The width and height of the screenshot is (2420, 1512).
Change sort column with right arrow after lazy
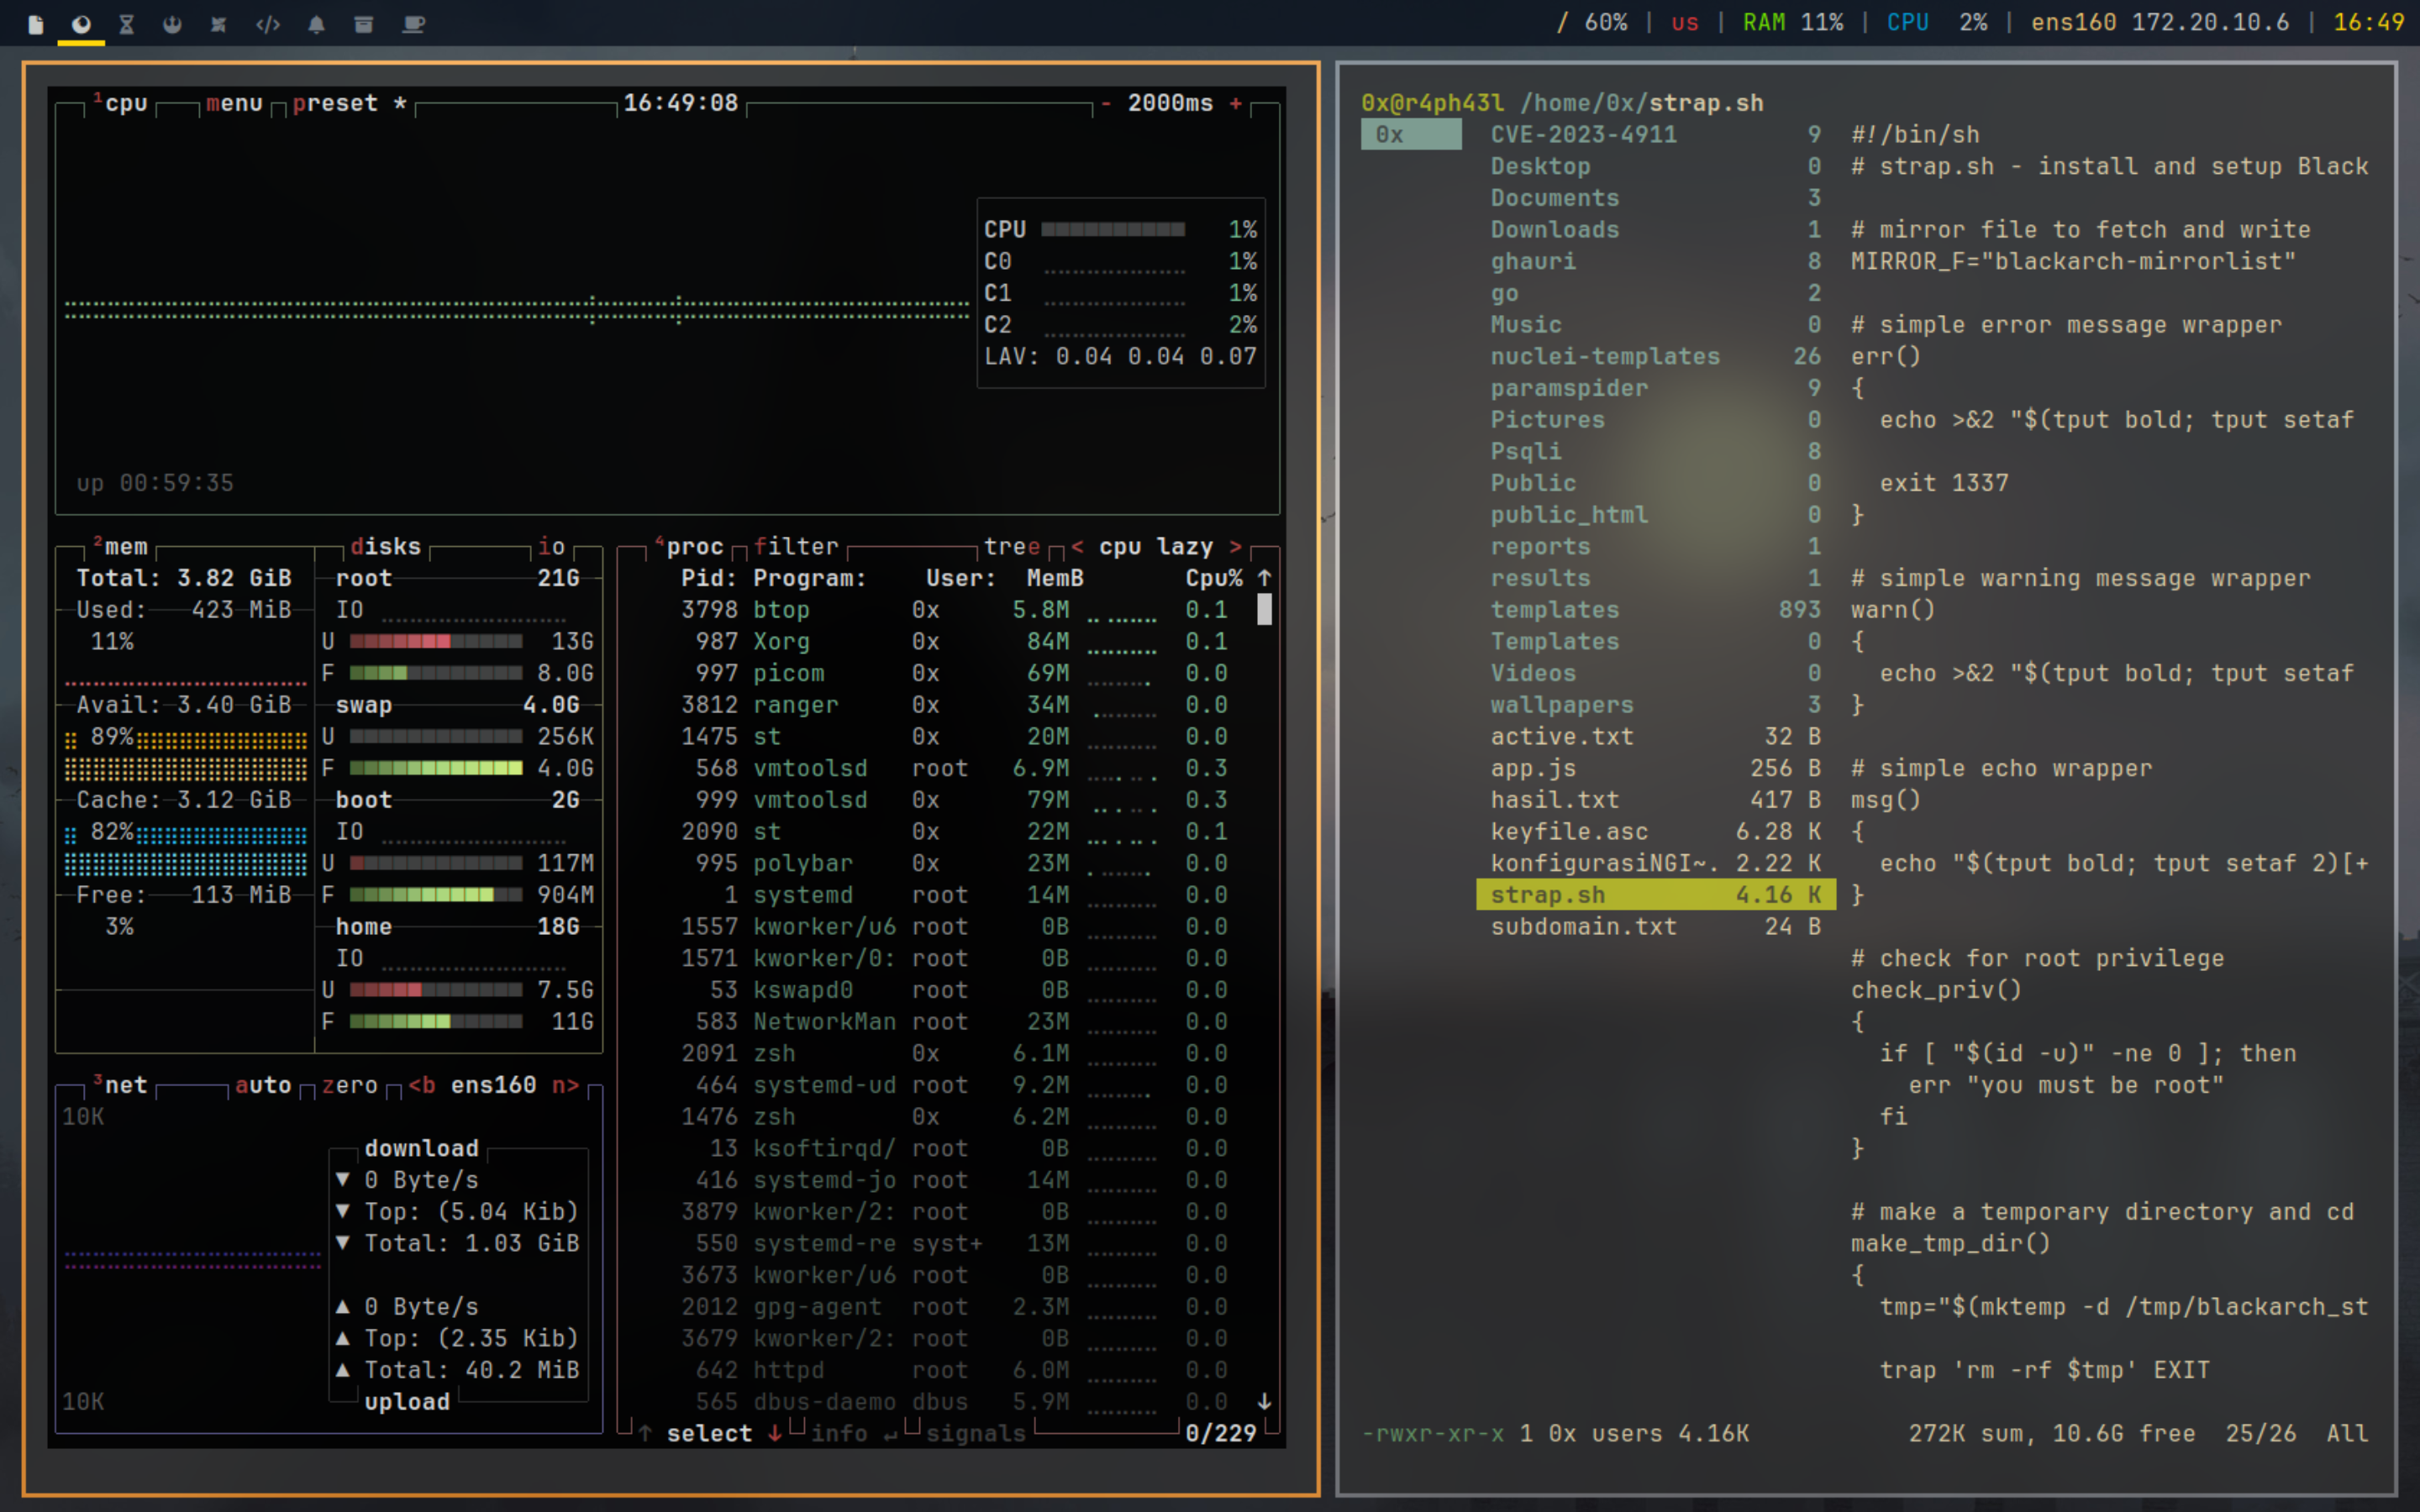pyautogui.click(x=1236, y=546)
